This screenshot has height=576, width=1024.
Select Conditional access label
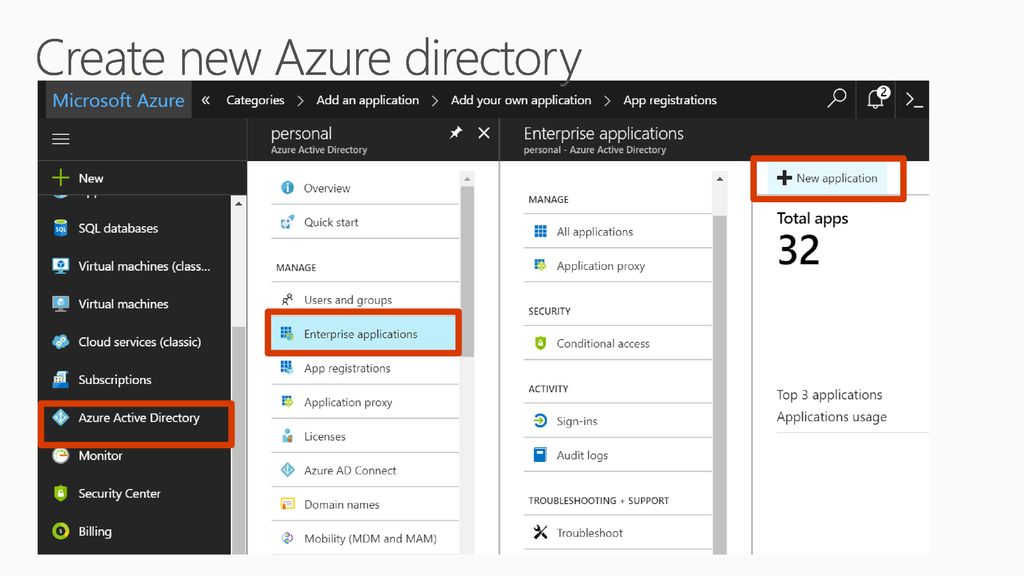pos(603,344)
